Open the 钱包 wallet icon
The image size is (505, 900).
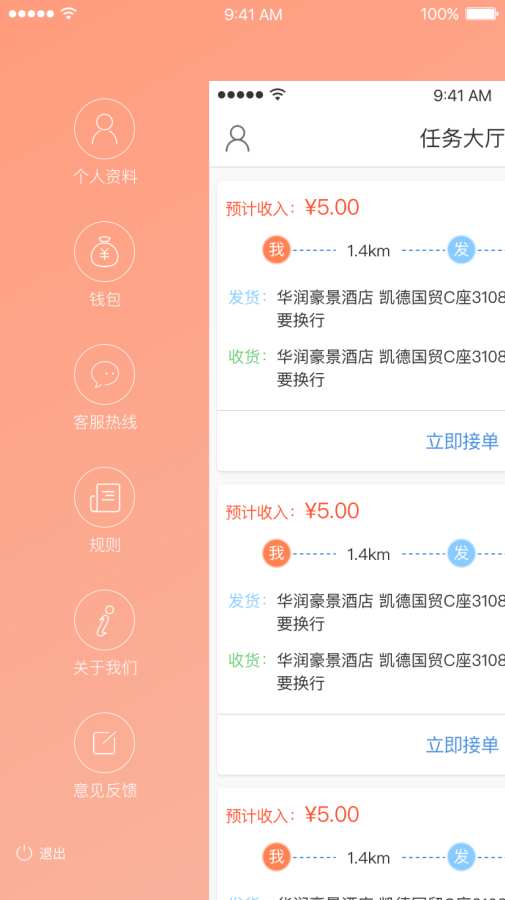tap(104, 251)
